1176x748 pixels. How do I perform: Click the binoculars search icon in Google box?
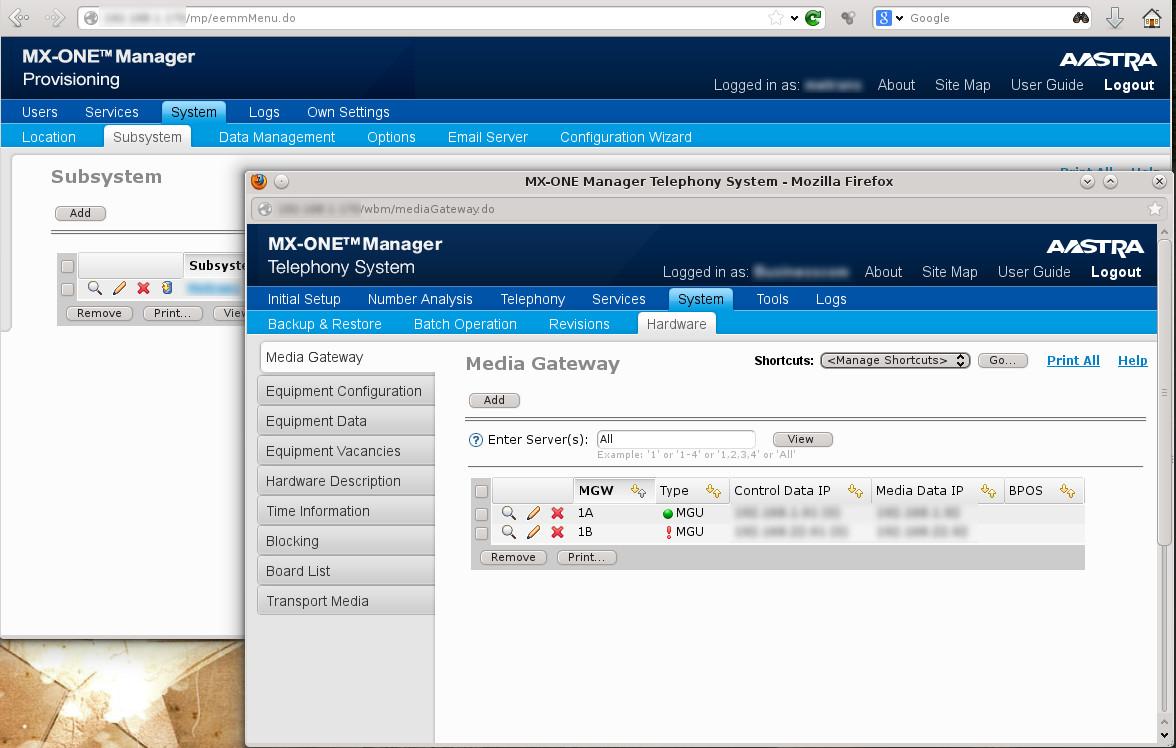tap(1081, 18)
